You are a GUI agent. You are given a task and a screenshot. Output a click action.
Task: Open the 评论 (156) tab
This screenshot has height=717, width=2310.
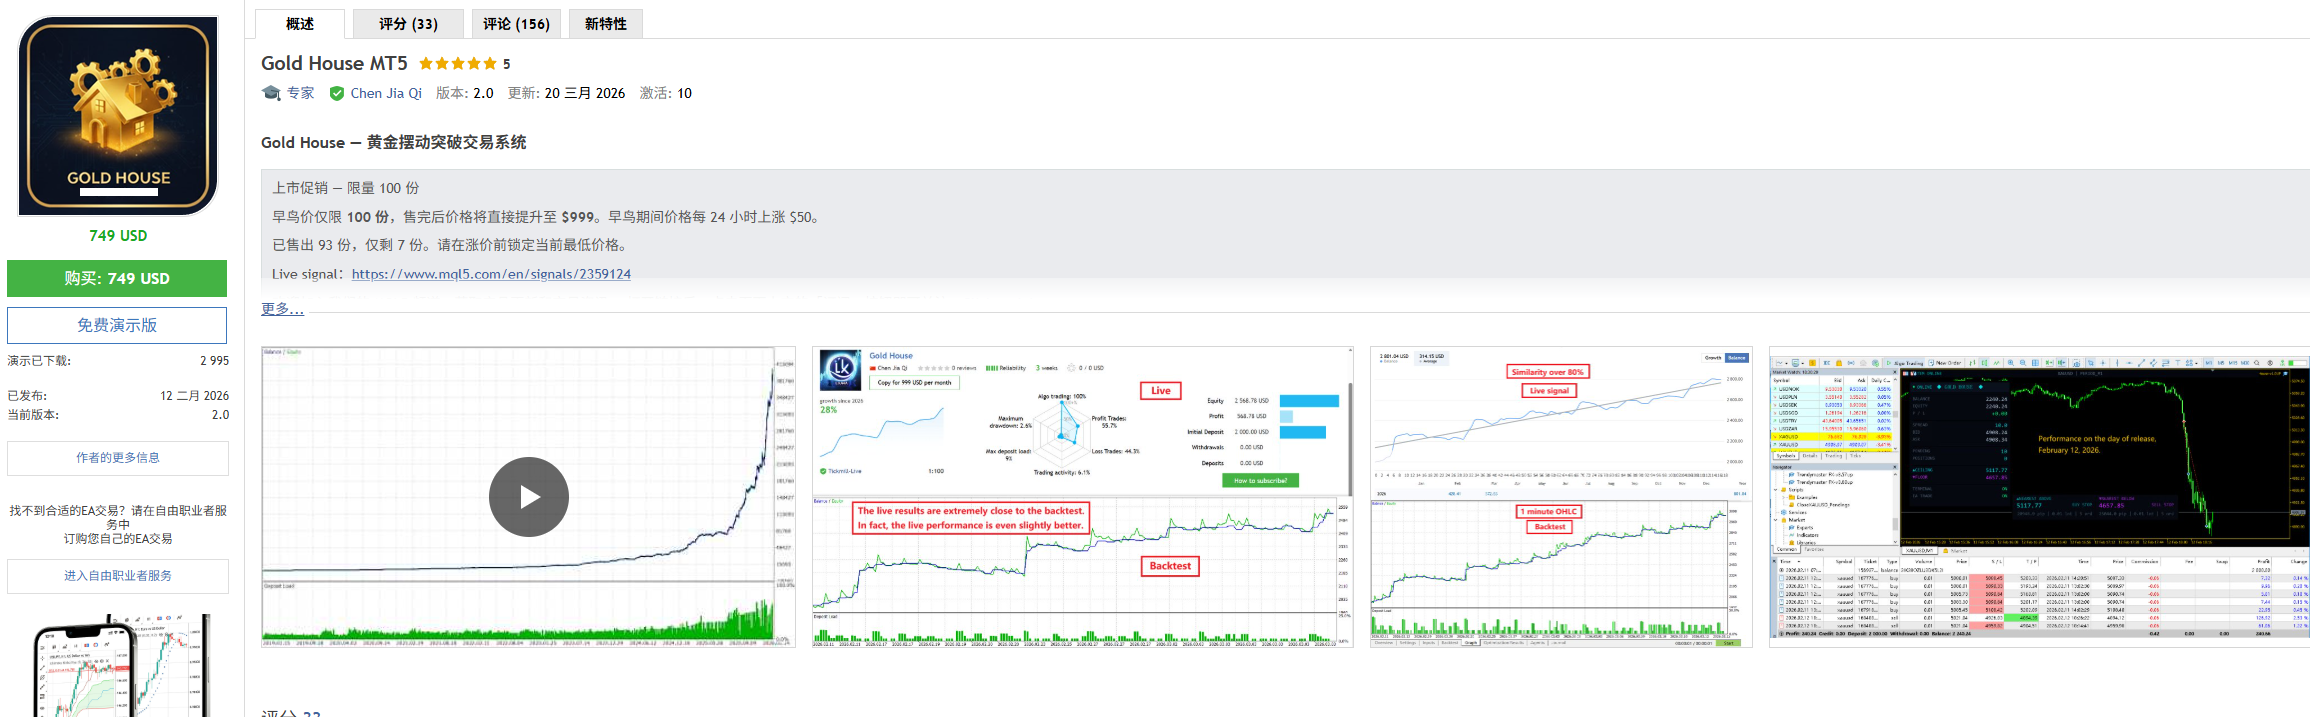click(x=516, y=24)
